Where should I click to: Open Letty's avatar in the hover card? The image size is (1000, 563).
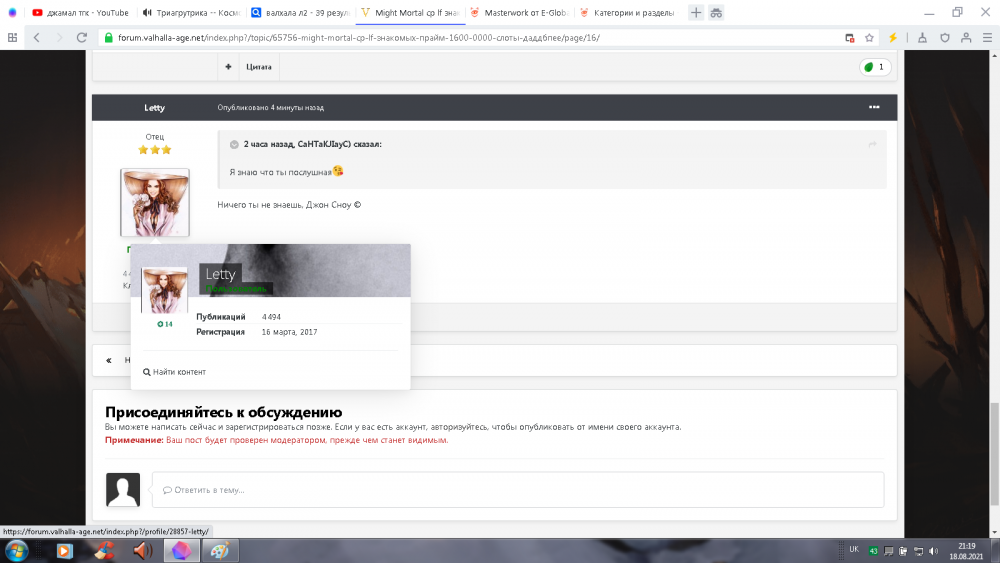(164, 290)
